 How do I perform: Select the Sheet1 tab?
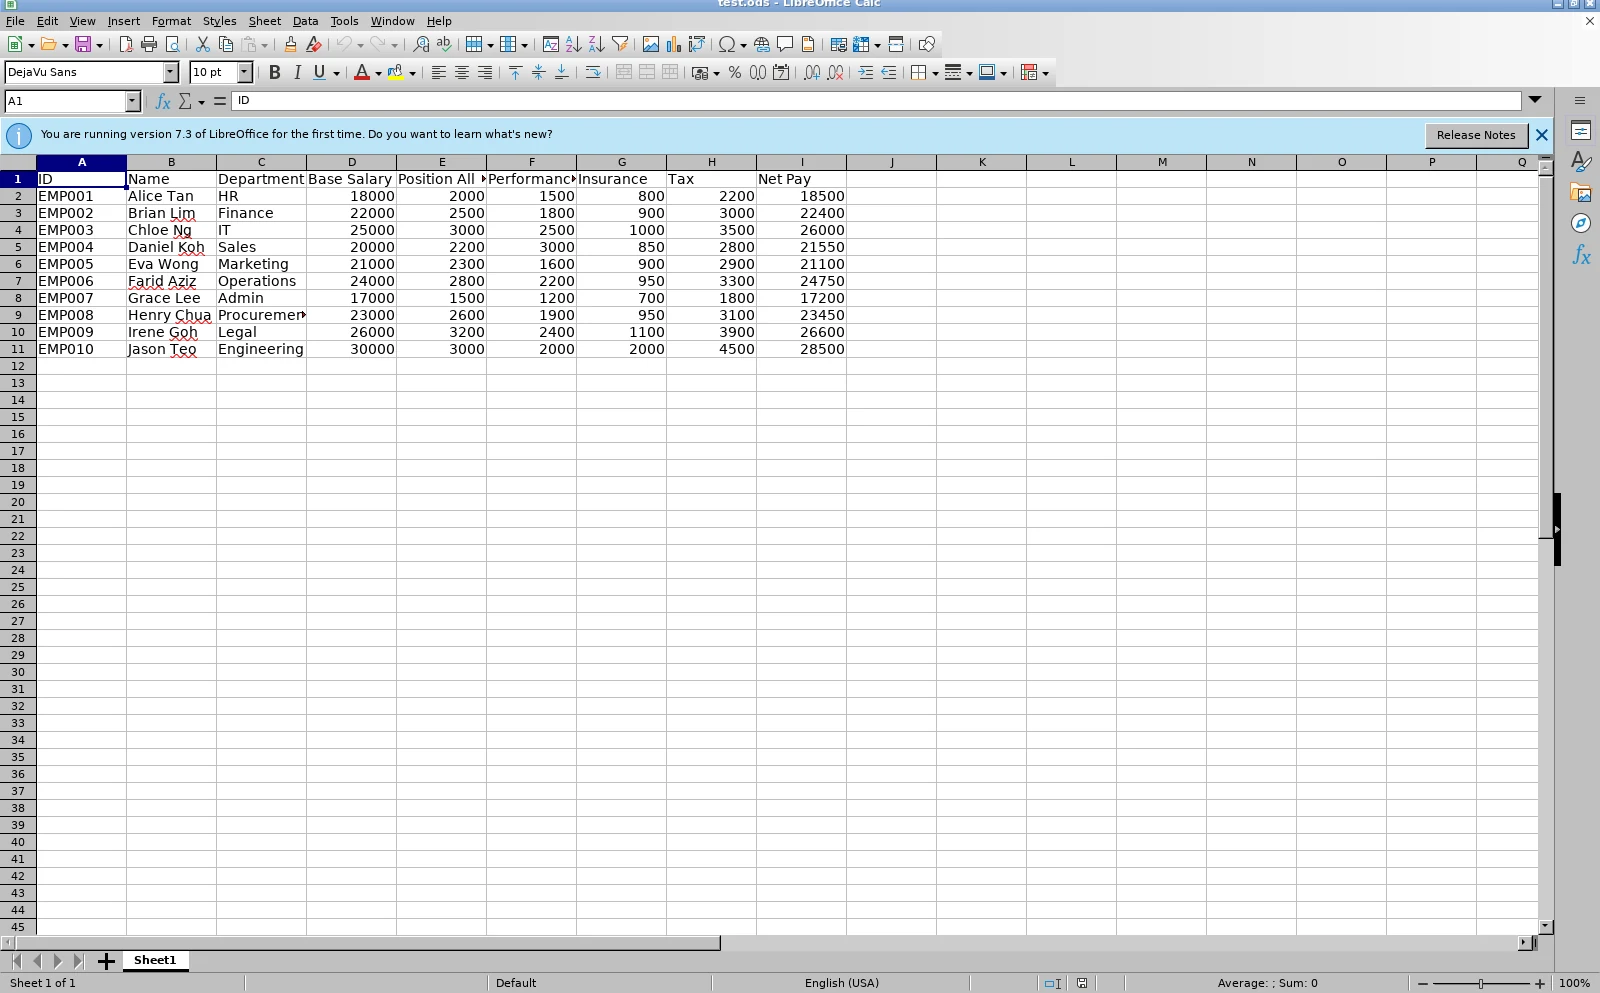click(155, 960)
